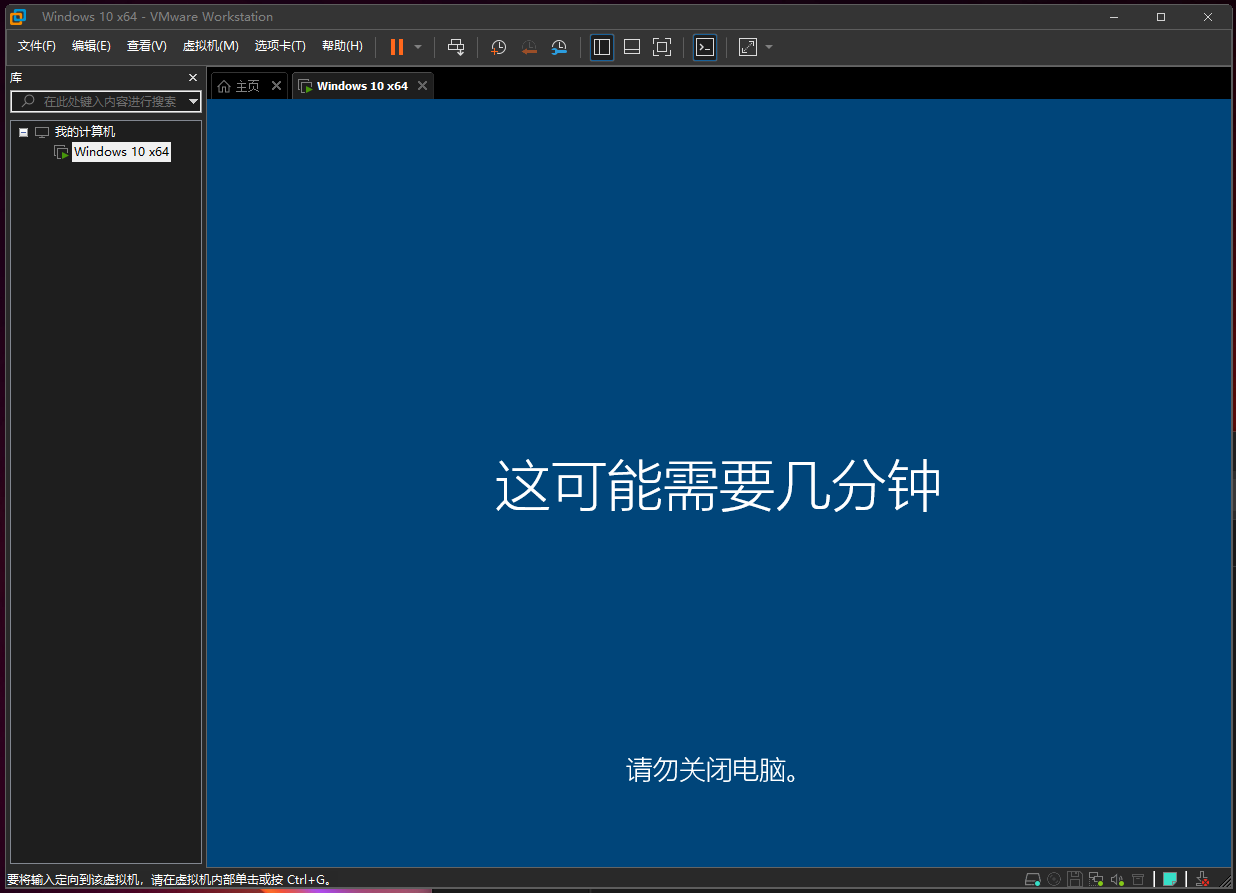Toggle the thumbnail bar view
Screen dimensions: 1236x893
point(632,47)
